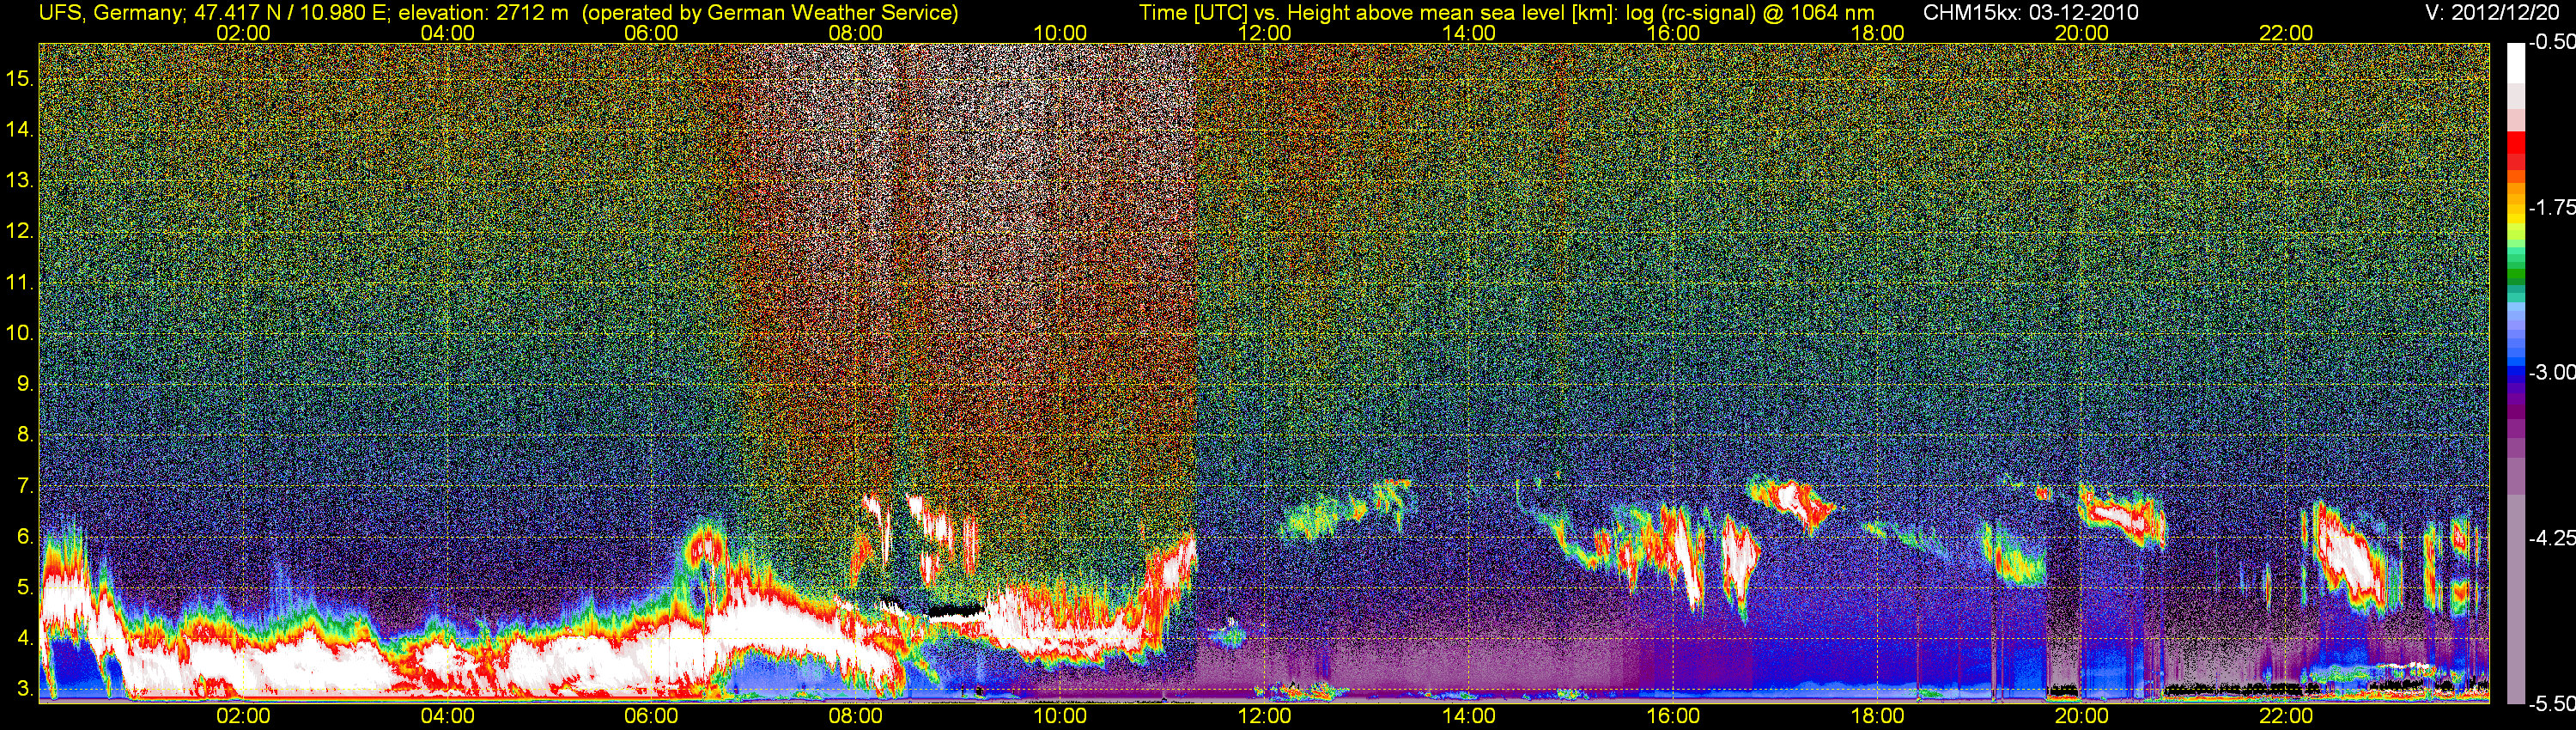2576x730 pixels.
Task: Click the '6.' km height axis label
Action: tap(25, 537)
